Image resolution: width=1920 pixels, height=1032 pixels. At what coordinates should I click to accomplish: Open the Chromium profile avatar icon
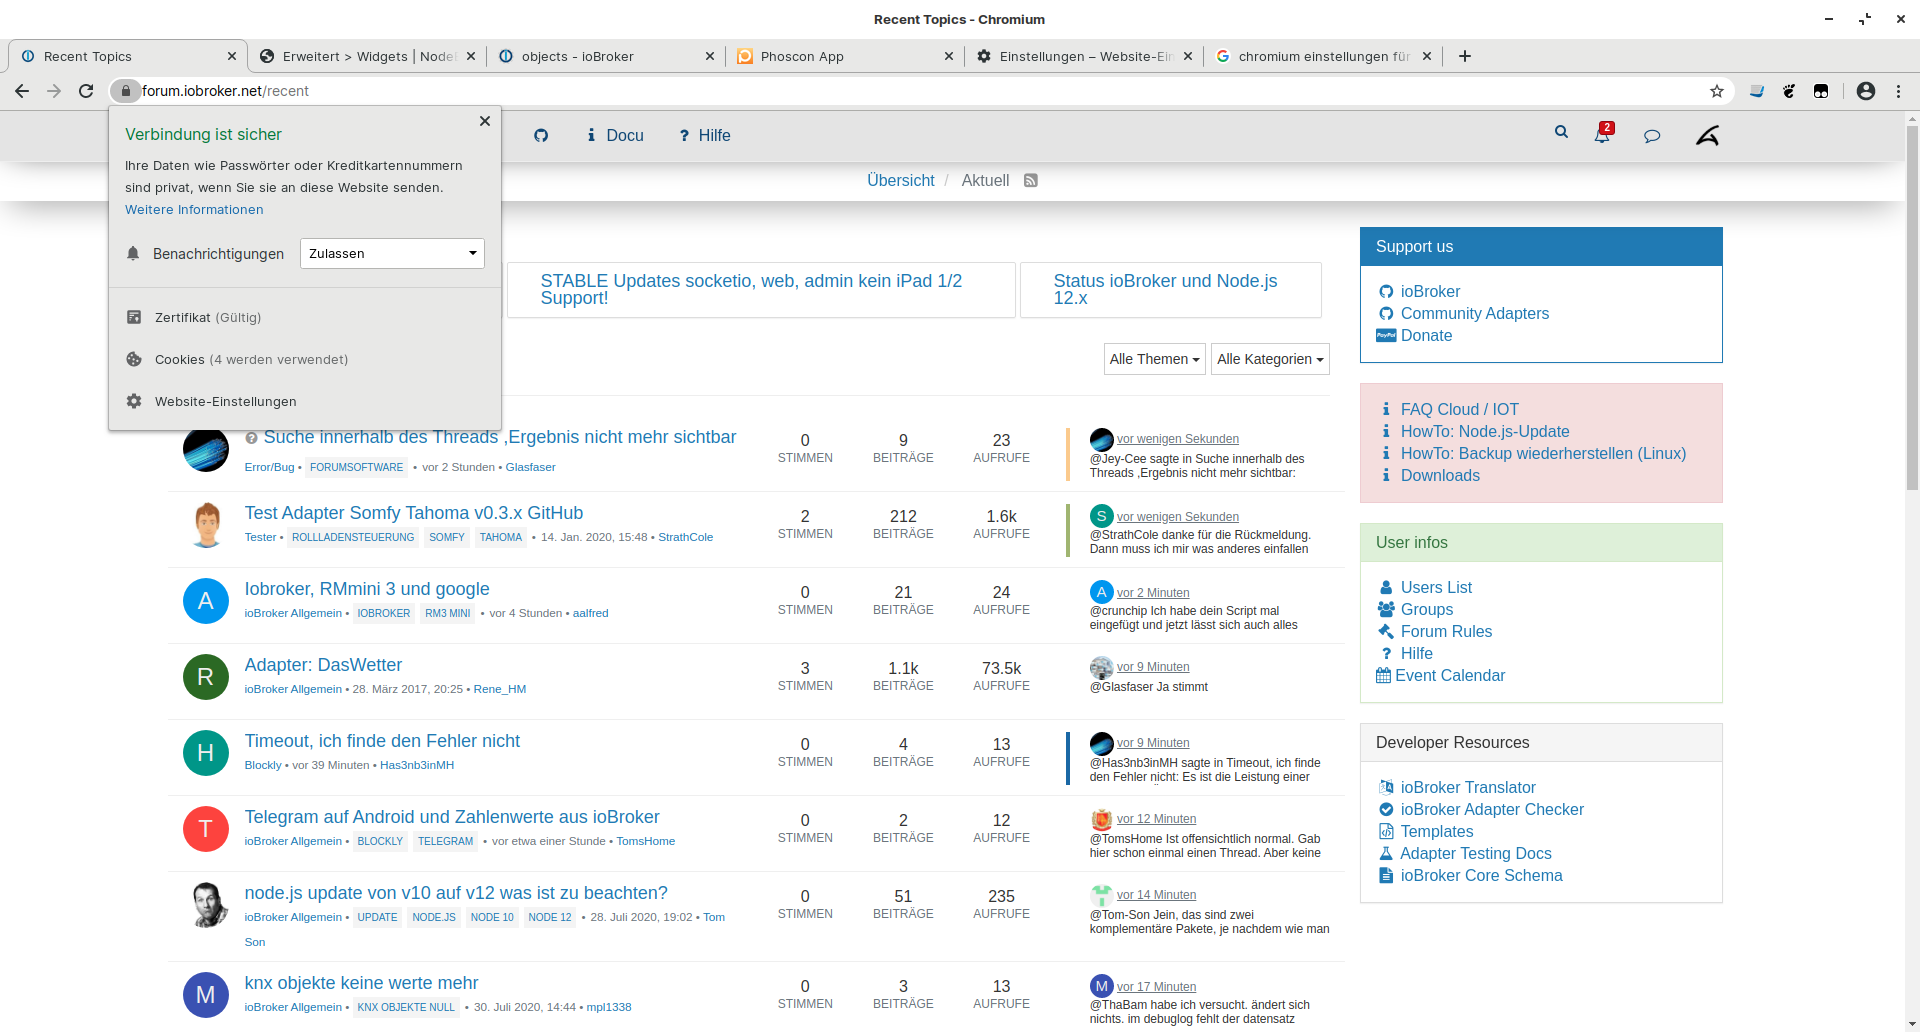(1866, 91)
